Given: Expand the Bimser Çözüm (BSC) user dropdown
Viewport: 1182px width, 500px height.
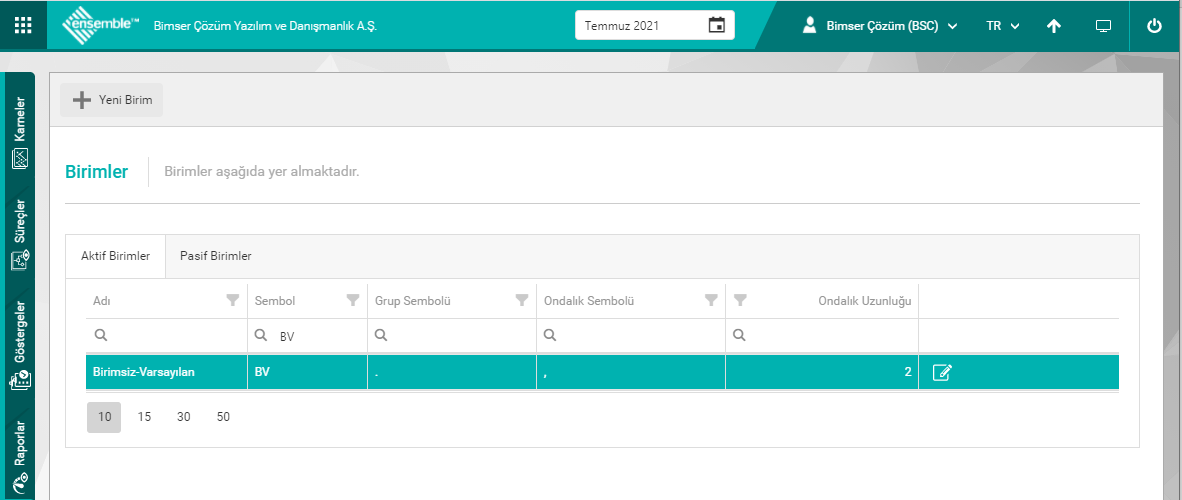Looking at the screenshot, I should click(881, 26).
